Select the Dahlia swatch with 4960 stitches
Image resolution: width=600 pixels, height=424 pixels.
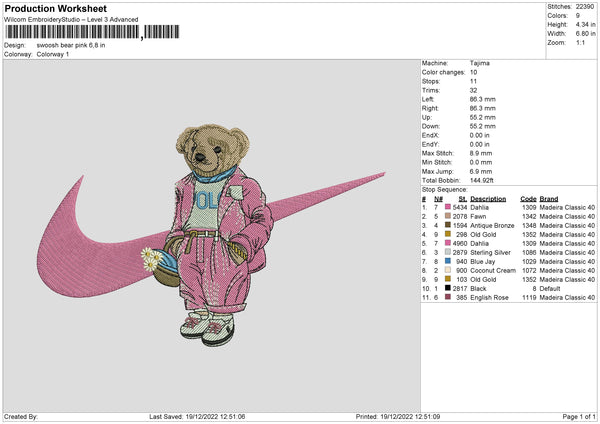click(x=448, y=243)
